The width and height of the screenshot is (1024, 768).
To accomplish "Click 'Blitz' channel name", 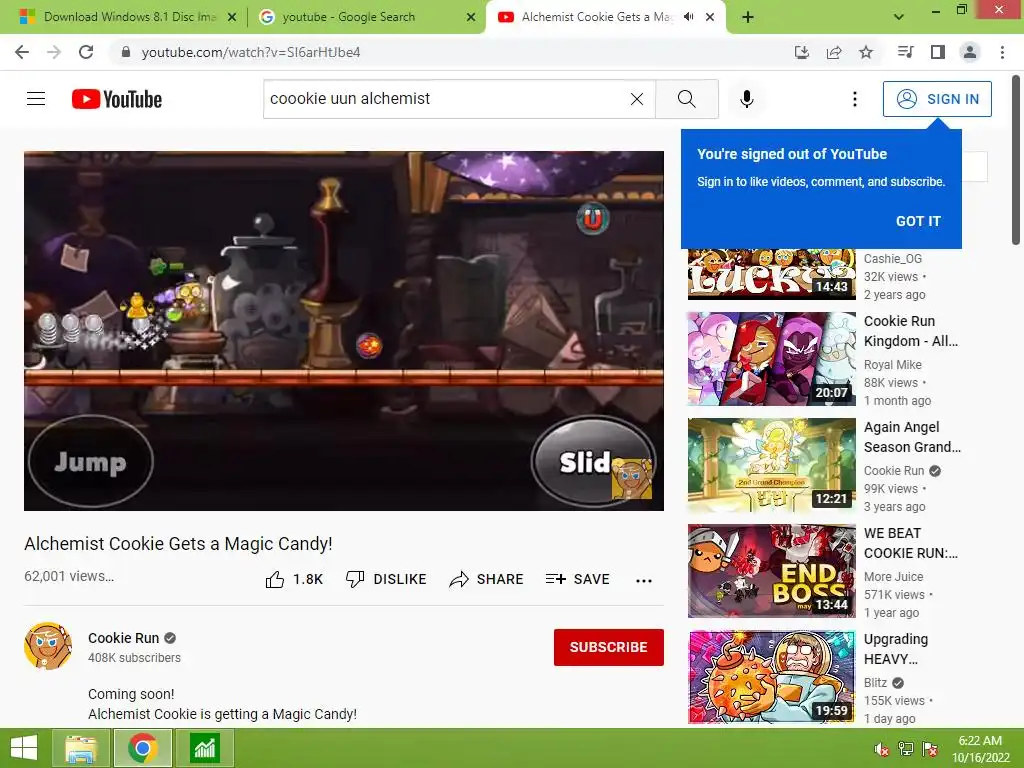I will point(875,682).
